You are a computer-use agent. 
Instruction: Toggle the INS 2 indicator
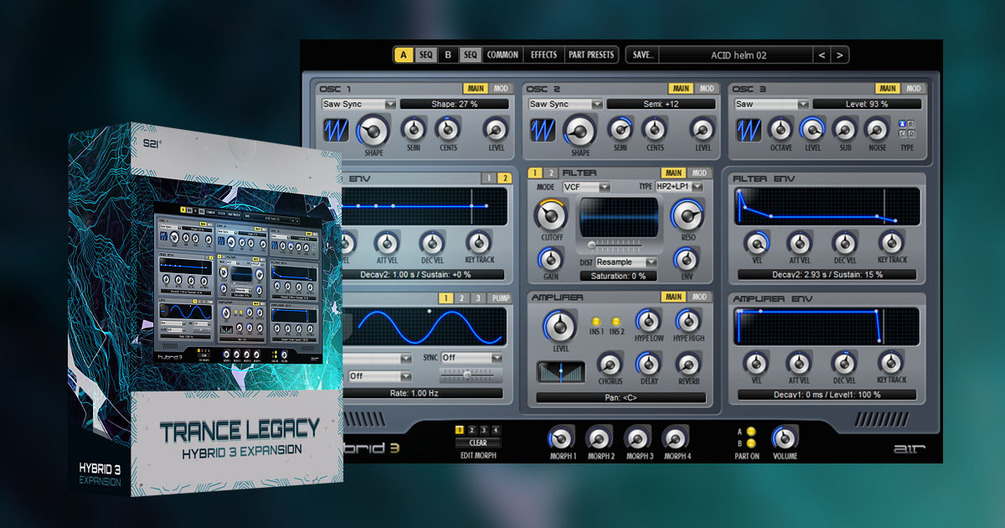pyautogui.click(x=616, y=321)
